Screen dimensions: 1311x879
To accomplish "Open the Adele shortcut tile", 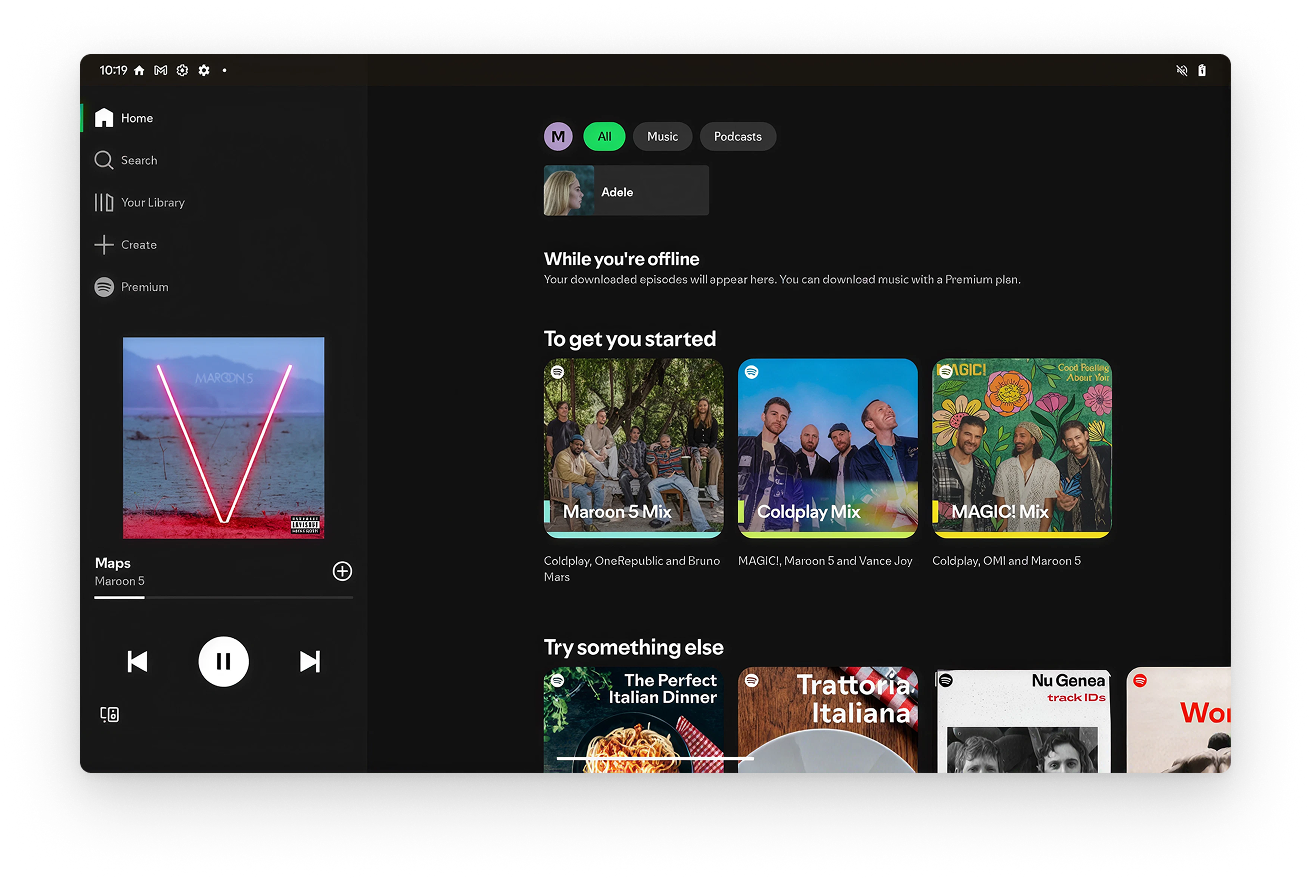I will pyautogui.click(x=626, y=190).
